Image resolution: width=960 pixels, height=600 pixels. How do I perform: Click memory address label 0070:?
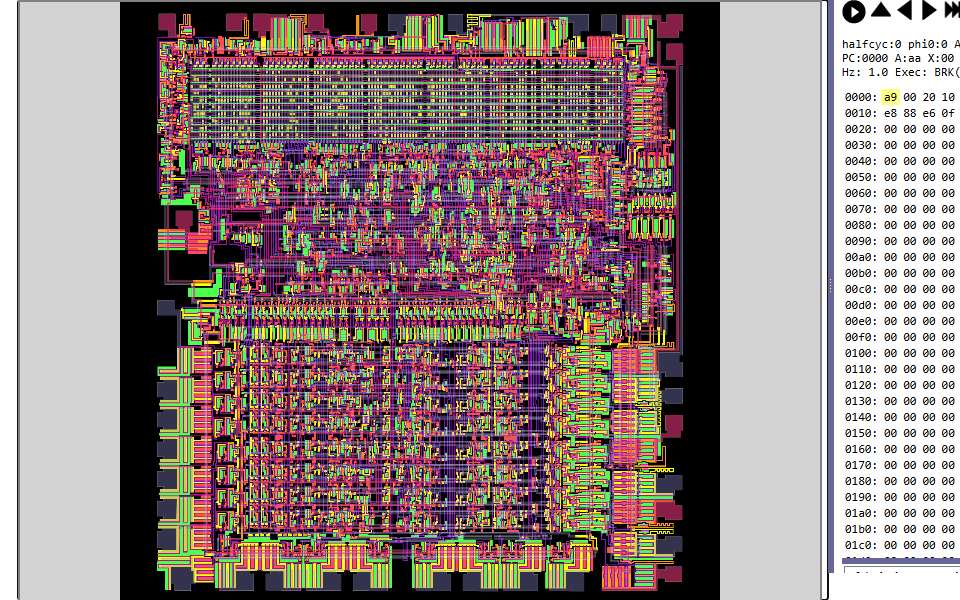pos(861,209)
